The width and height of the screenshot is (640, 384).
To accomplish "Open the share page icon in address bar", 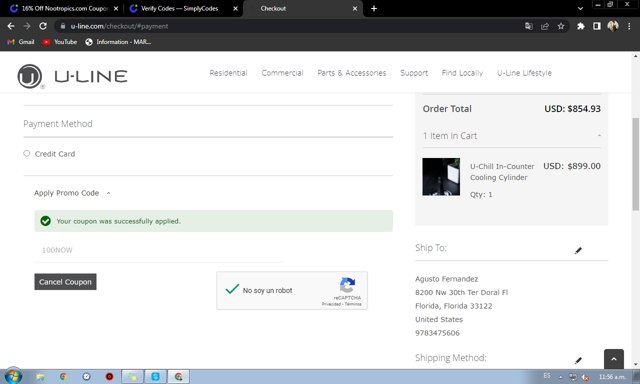I will pyautogui.click(x=545, y=26).
